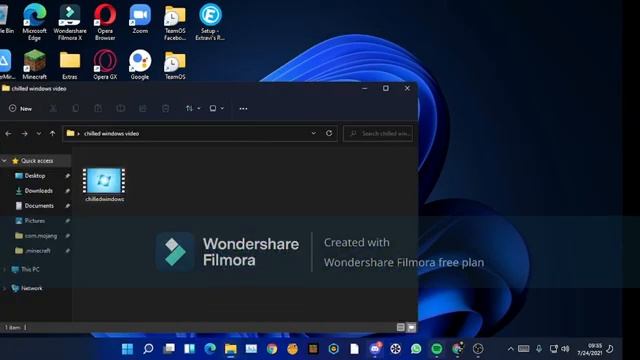Click the Microsoft Edge desktop shortcut
Screen dimensions: 640x360
point(35,22)
